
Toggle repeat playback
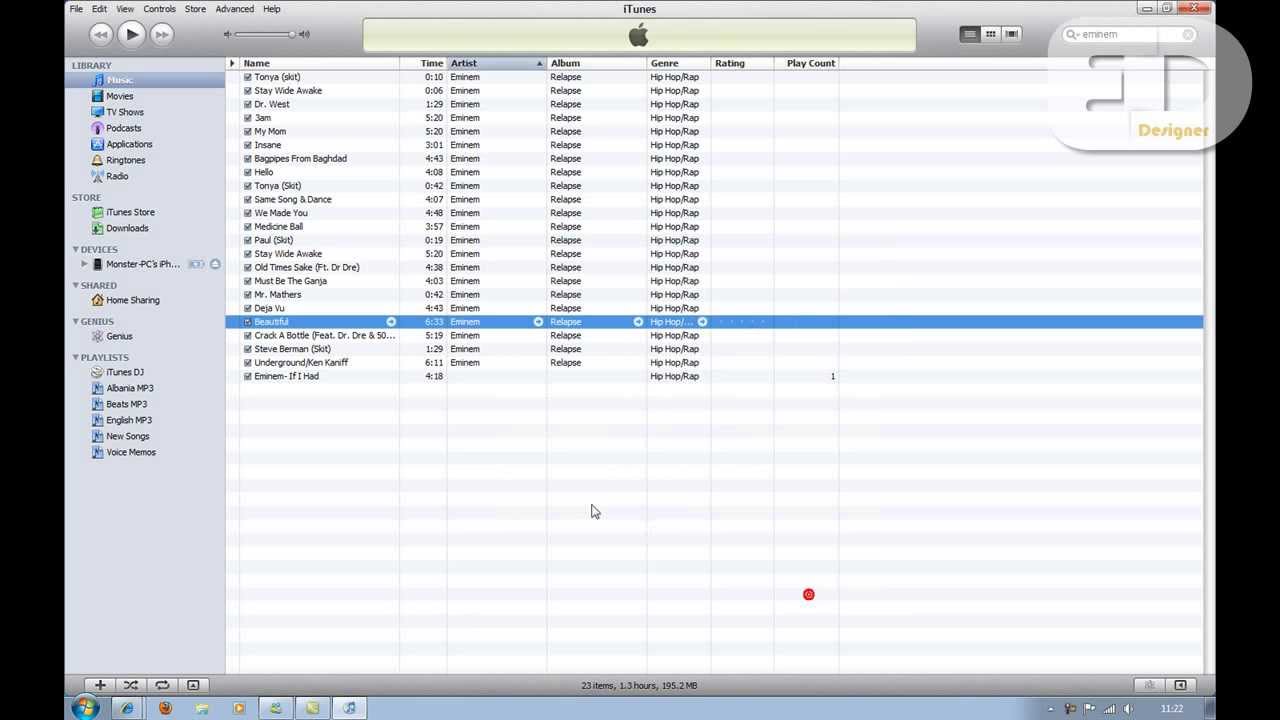(x=162, y=685)
